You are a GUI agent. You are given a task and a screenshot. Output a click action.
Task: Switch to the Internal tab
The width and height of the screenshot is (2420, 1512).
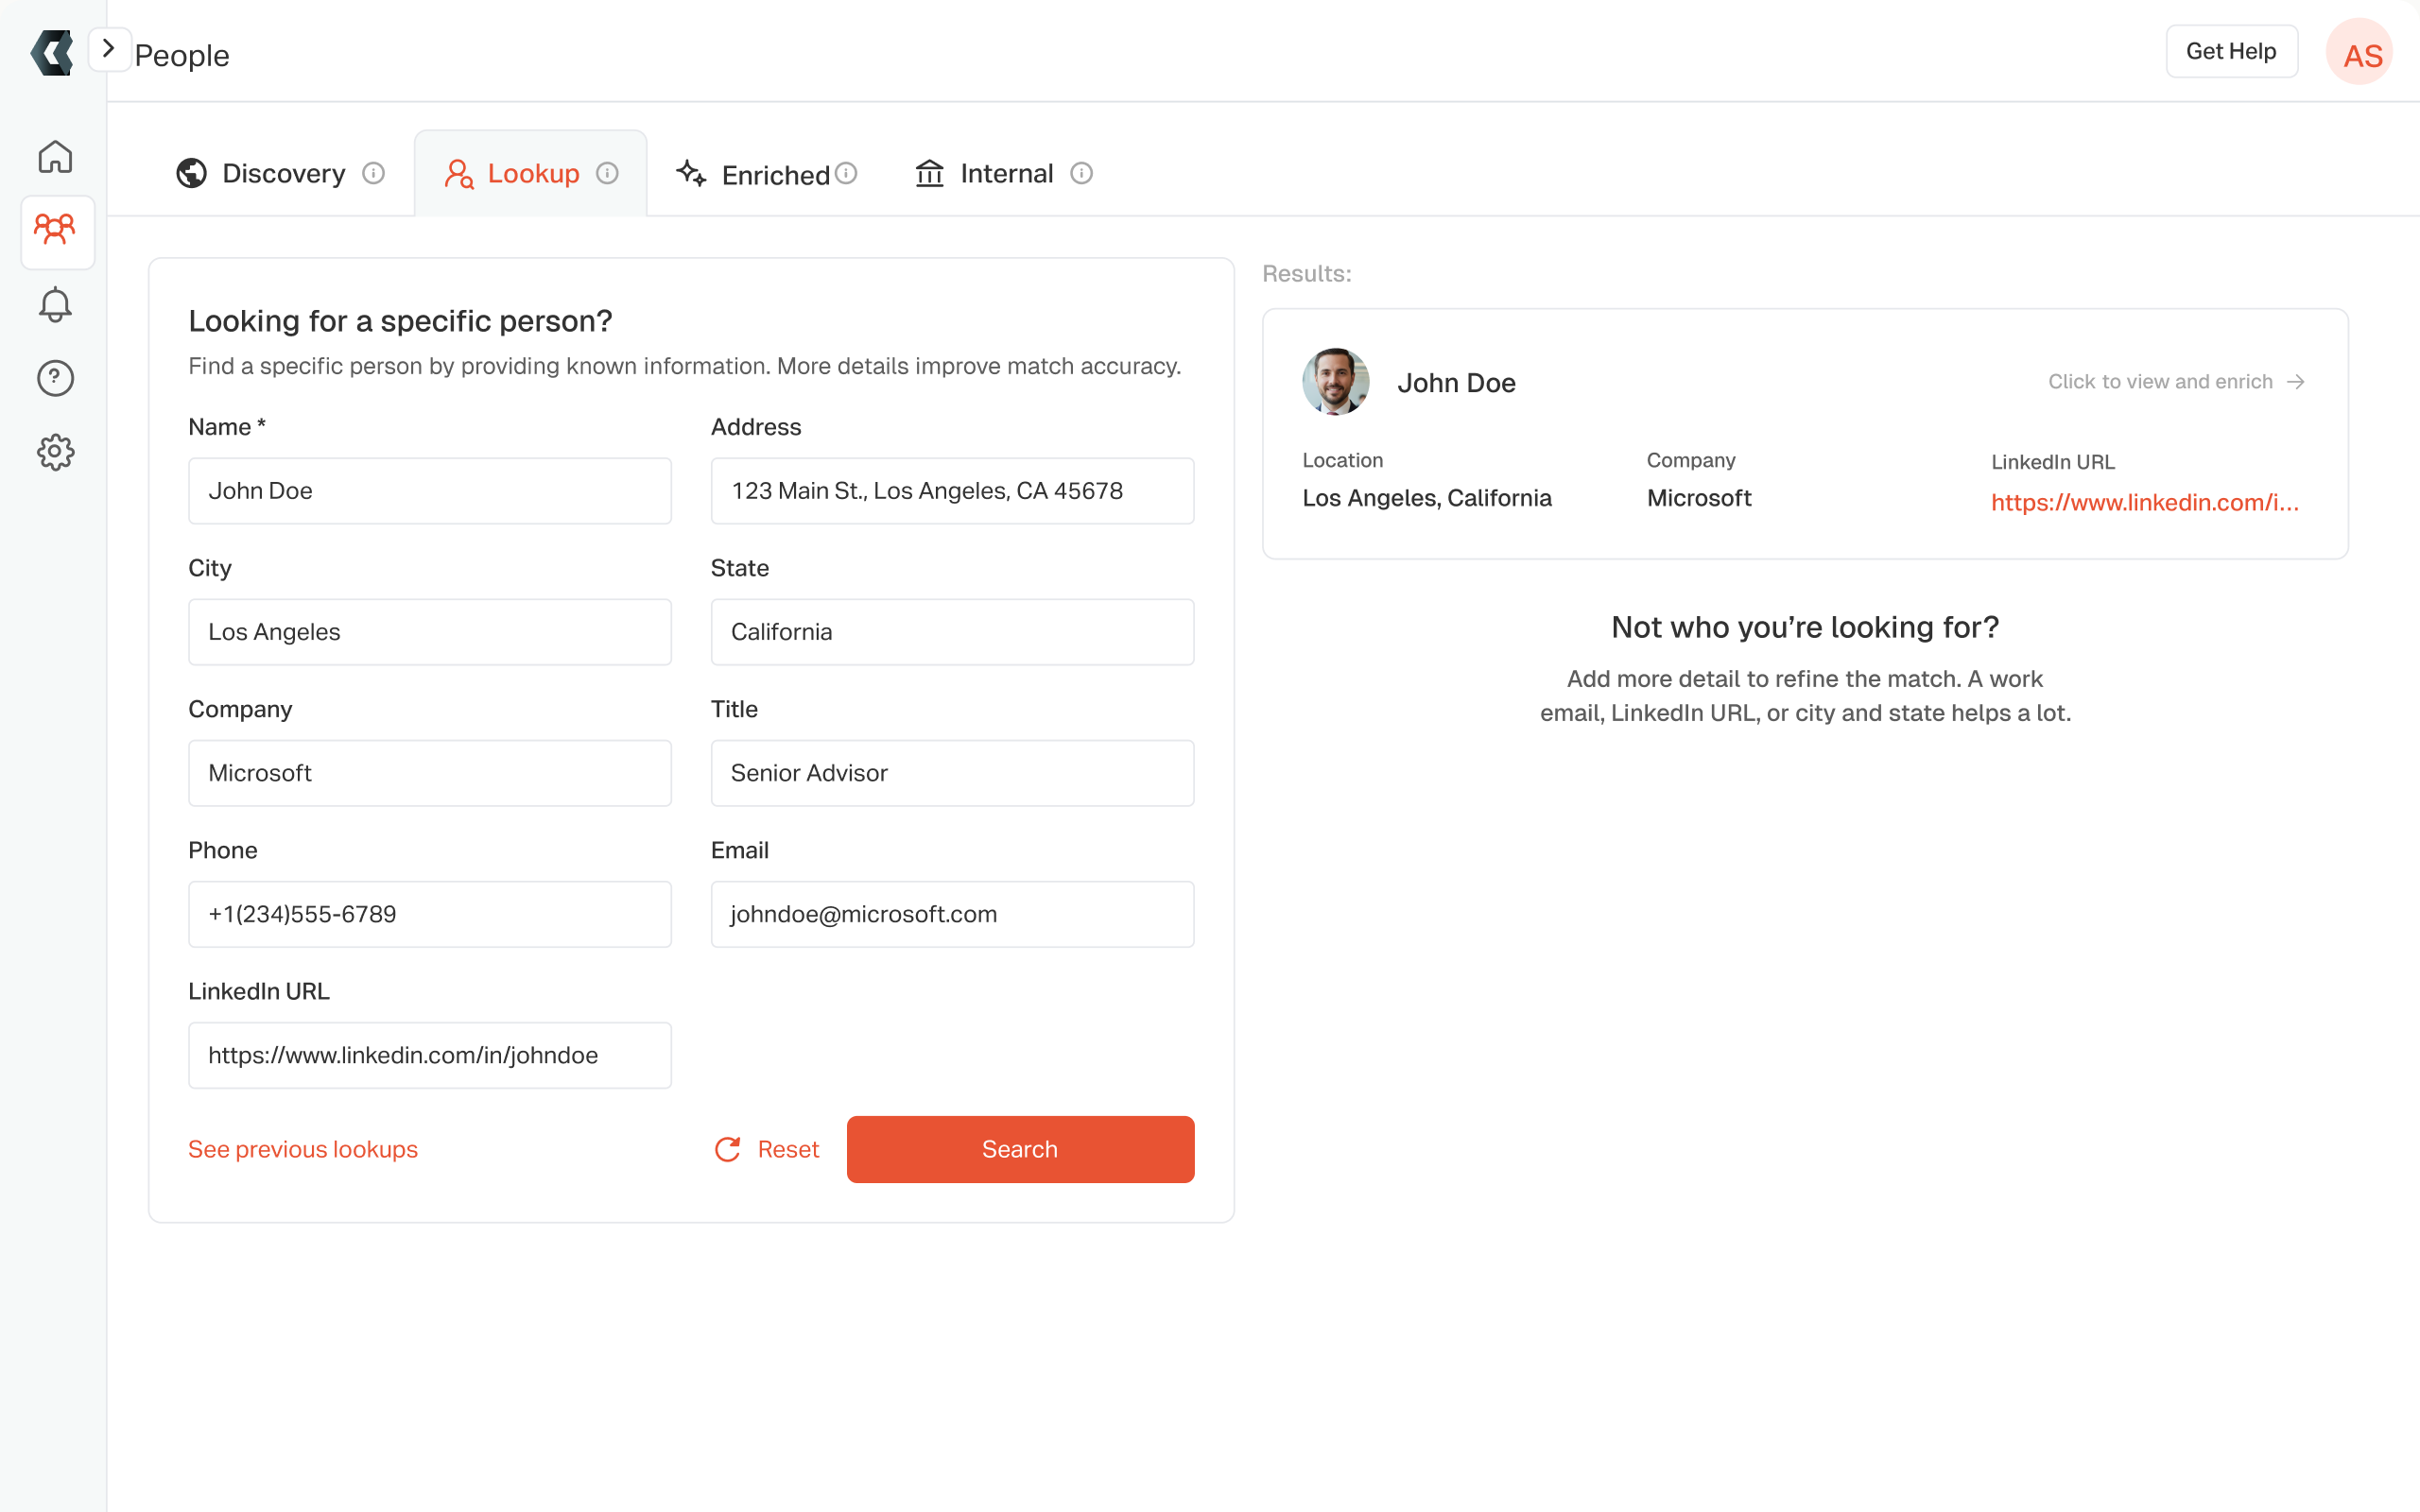click(x=1004, y=173)
